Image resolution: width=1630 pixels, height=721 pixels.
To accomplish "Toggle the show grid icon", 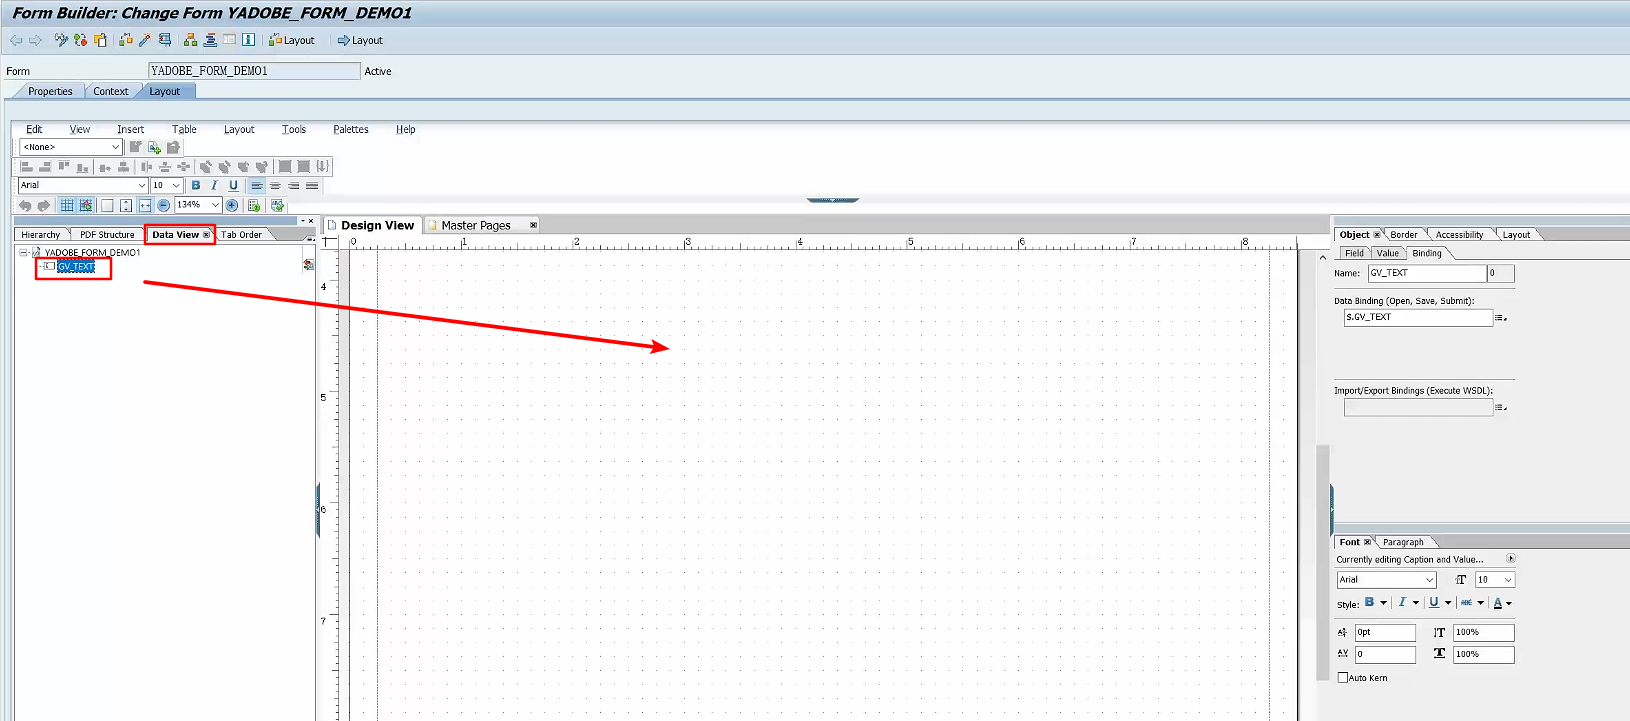I will click(67, 205).
